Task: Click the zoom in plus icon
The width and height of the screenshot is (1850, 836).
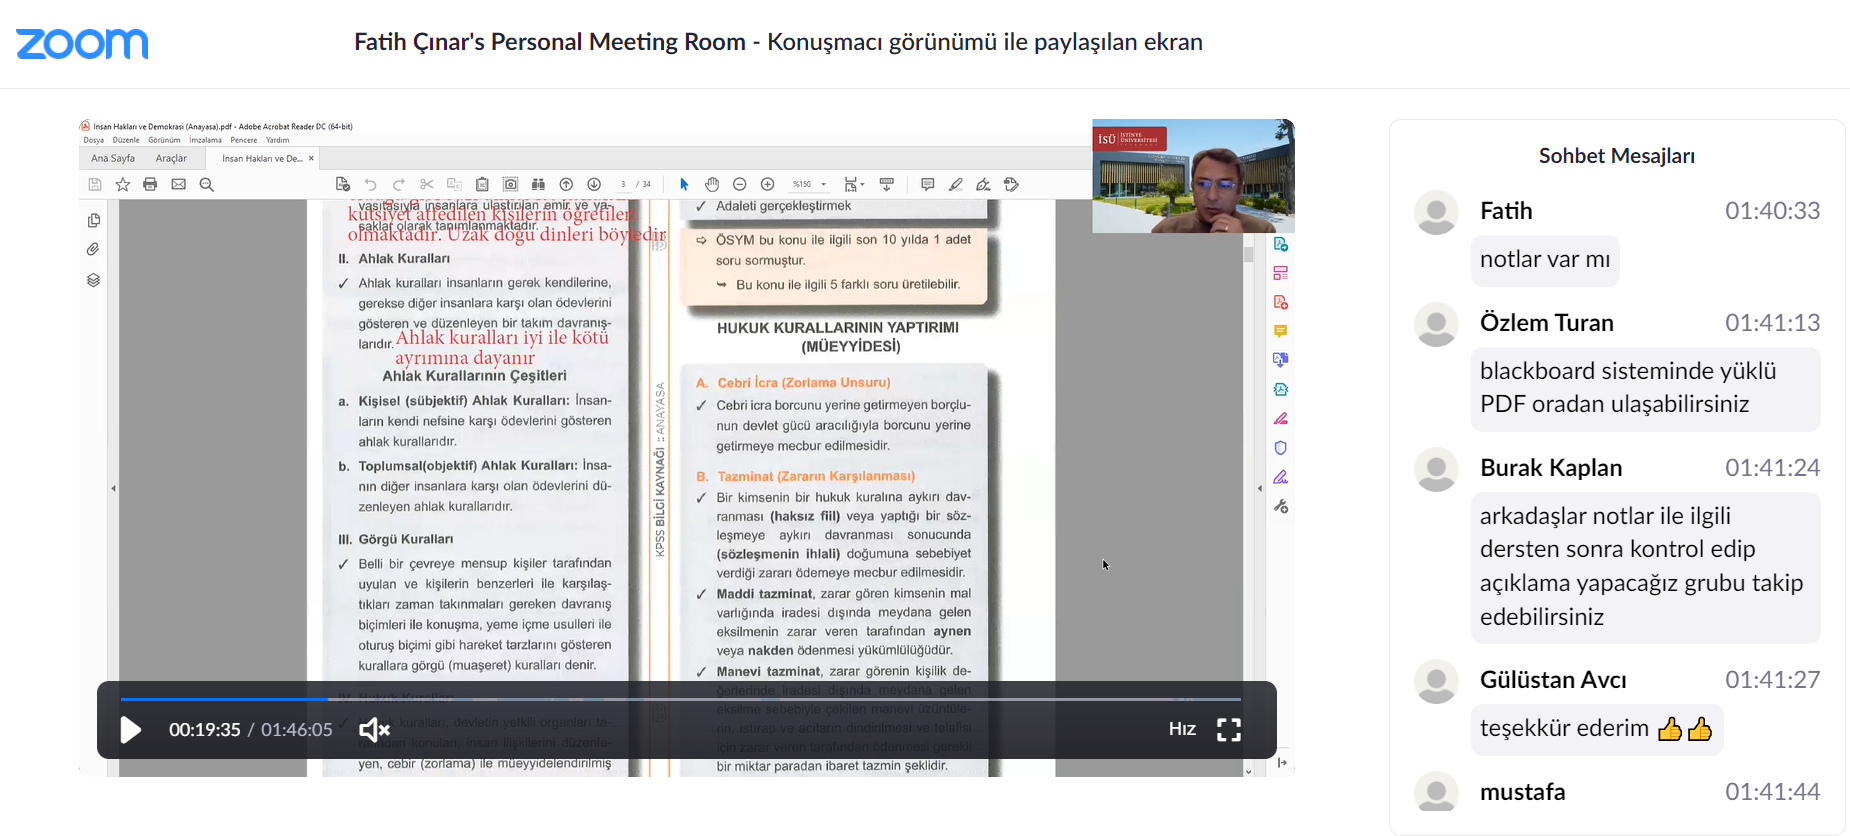Action: pos(768,185)
